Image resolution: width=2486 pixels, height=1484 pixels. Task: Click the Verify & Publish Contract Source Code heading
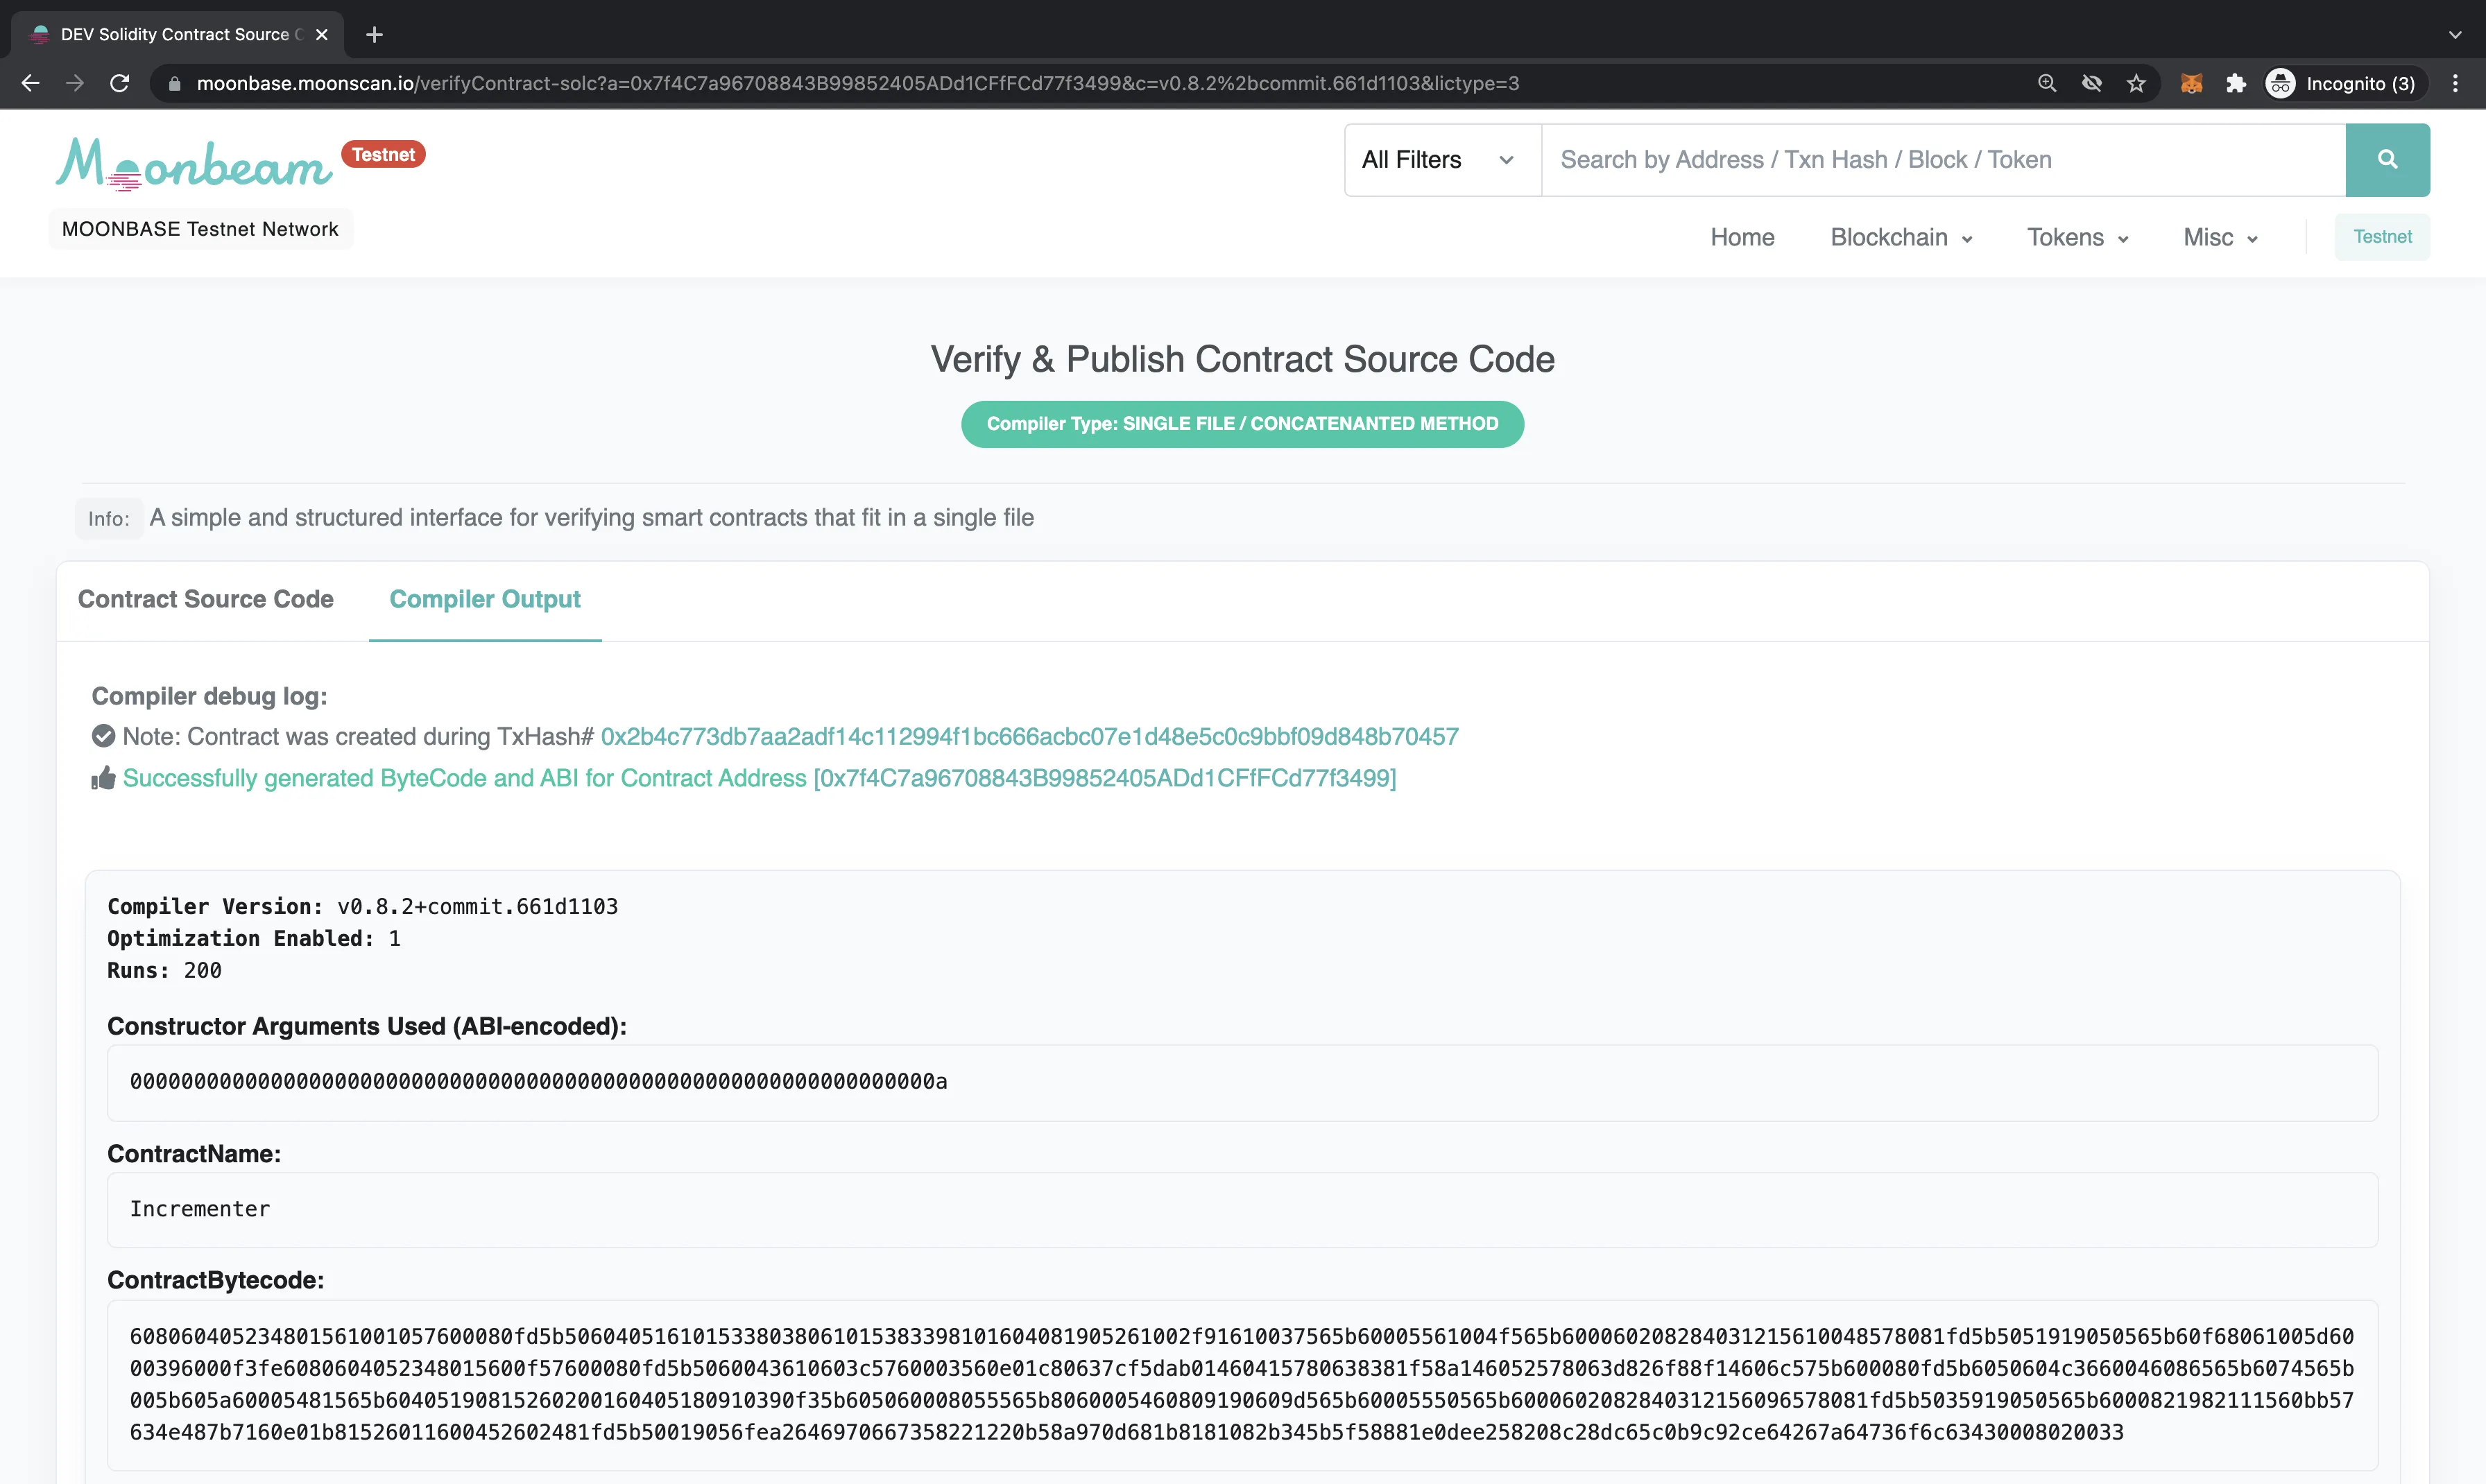point(1242,359)
